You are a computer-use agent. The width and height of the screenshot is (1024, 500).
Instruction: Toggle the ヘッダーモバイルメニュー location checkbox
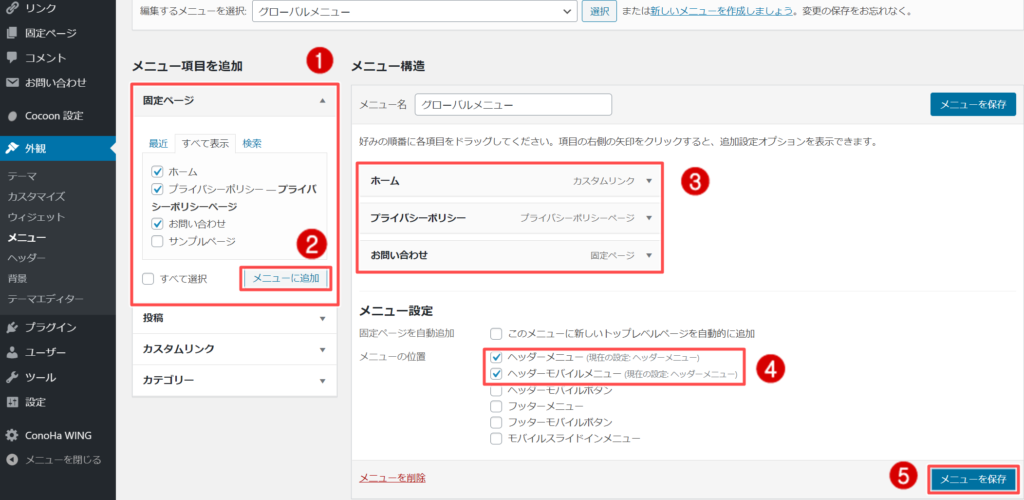pos(496,374)
